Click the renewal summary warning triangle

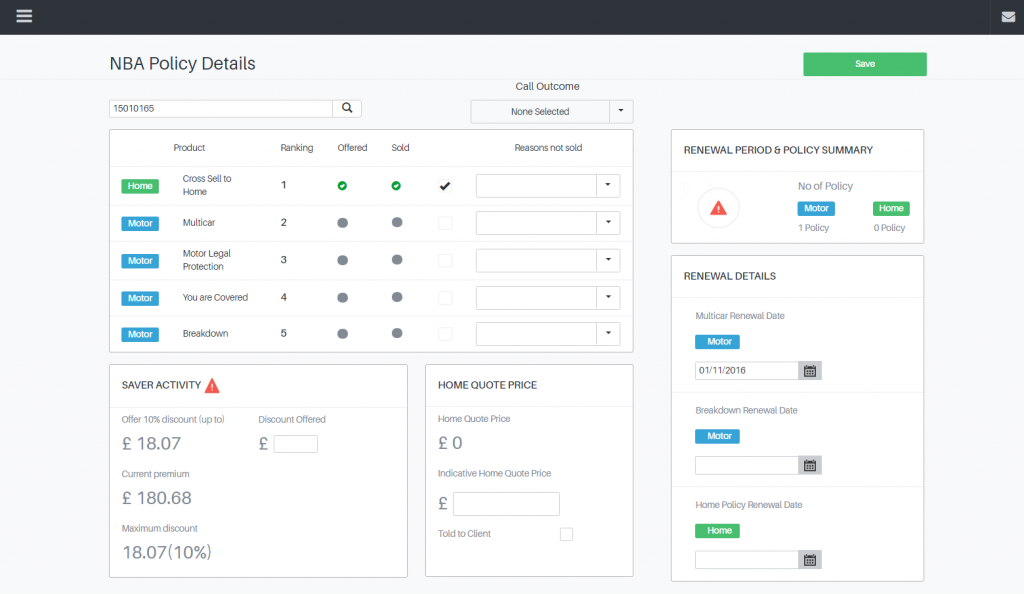pyautogui.click(x=718, y=208)
